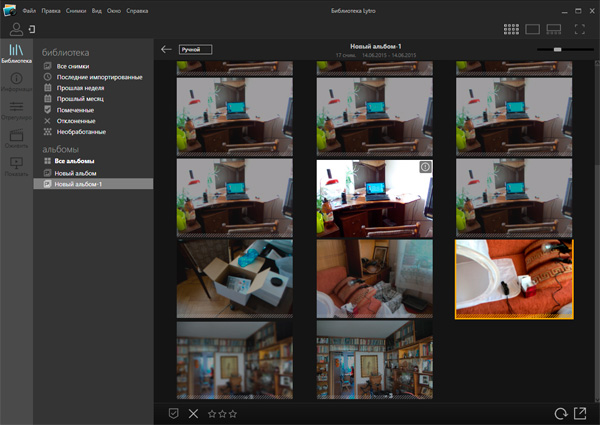Open the Информация sidebar panel
The height and width of the screenshot is (425, 600).
pos(16,82)
